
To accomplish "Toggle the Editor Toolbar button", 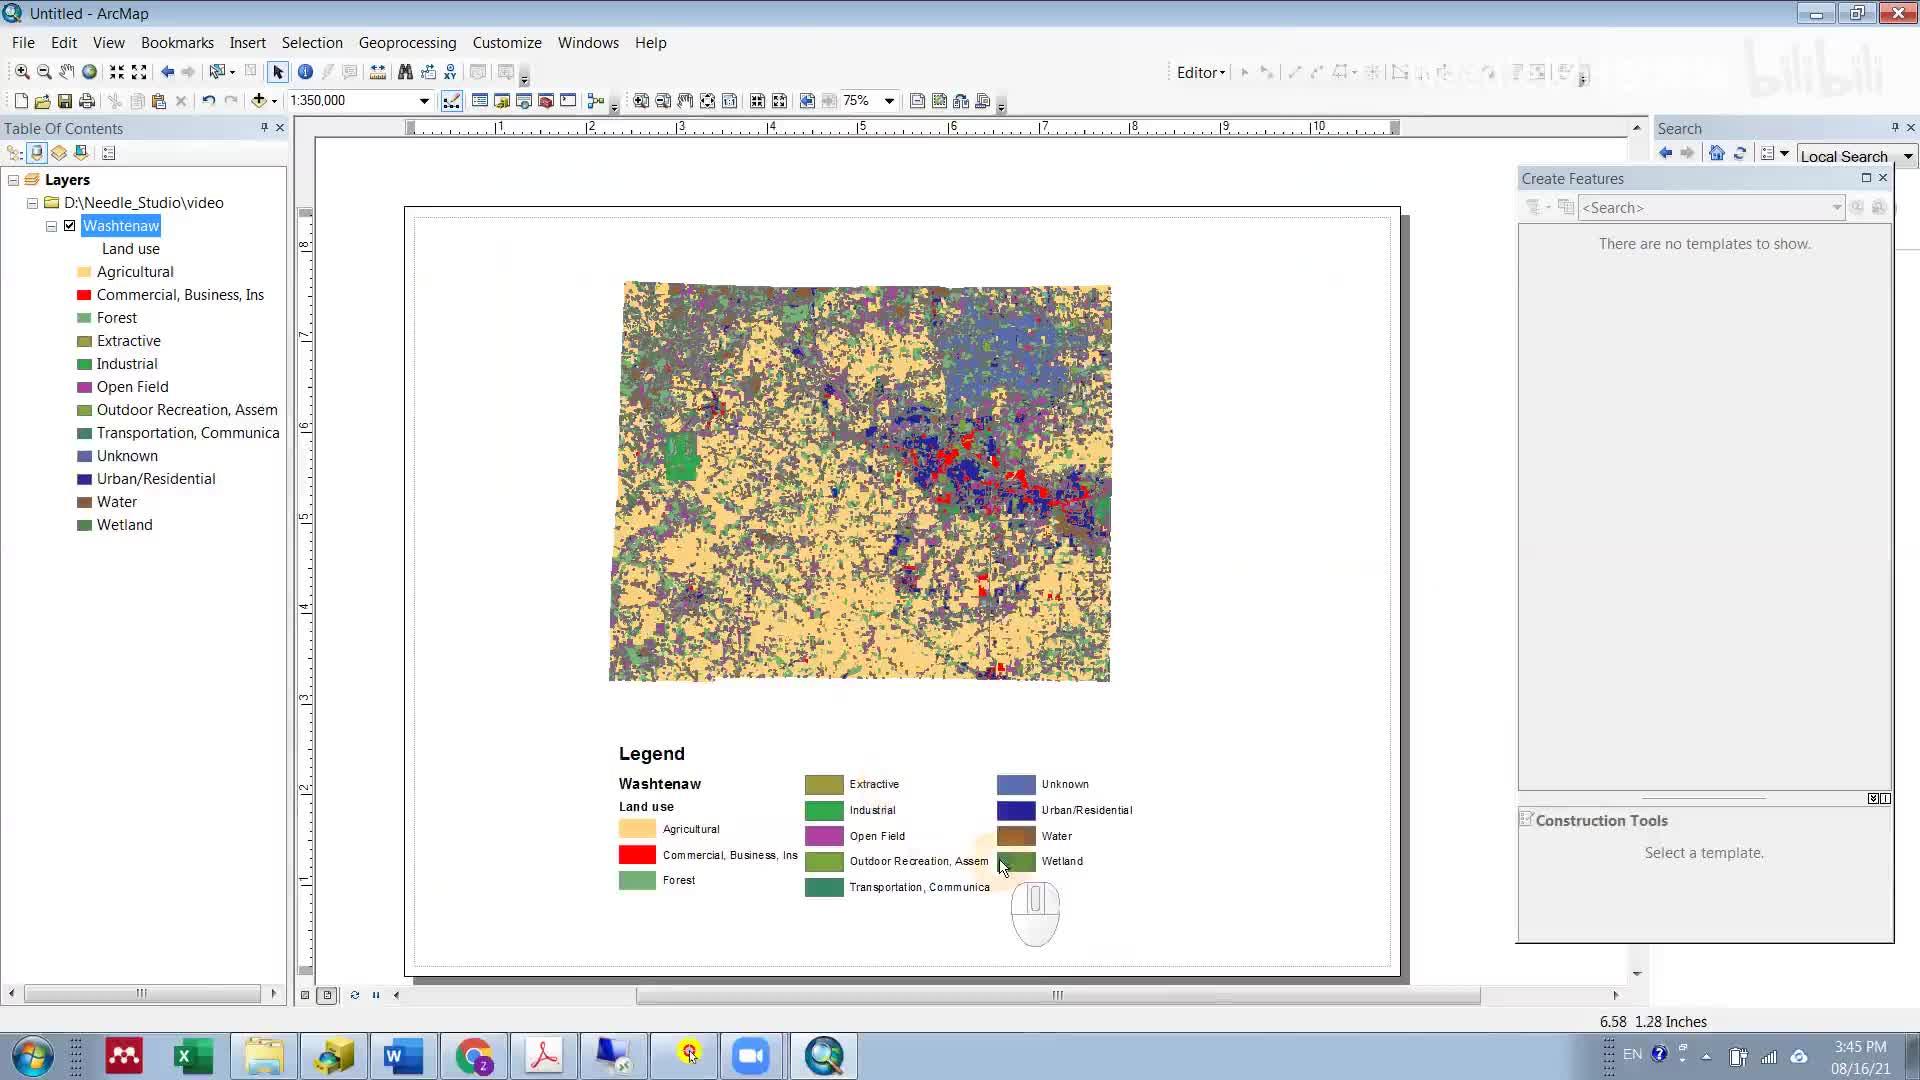I will (x=452, y=101).
